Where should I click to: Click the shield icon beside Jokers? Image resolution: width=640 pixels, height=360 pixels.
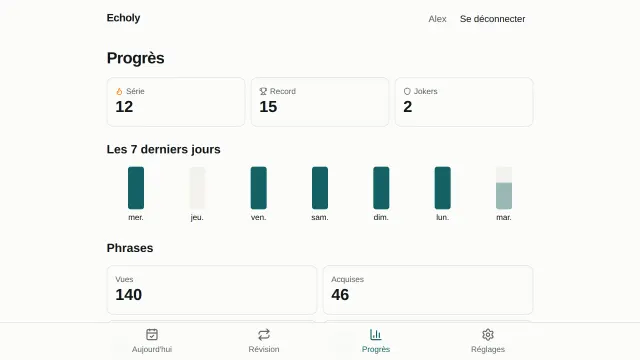click(x=407, y=91)
